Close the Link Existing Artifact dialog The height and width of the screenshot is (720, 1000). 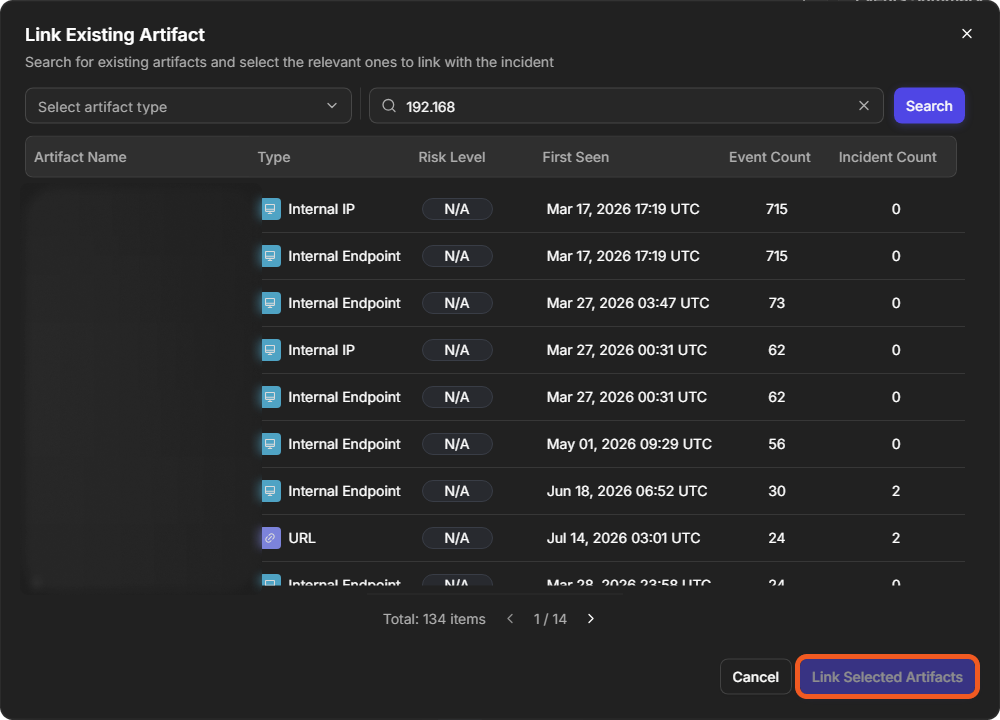click(967, 34)
